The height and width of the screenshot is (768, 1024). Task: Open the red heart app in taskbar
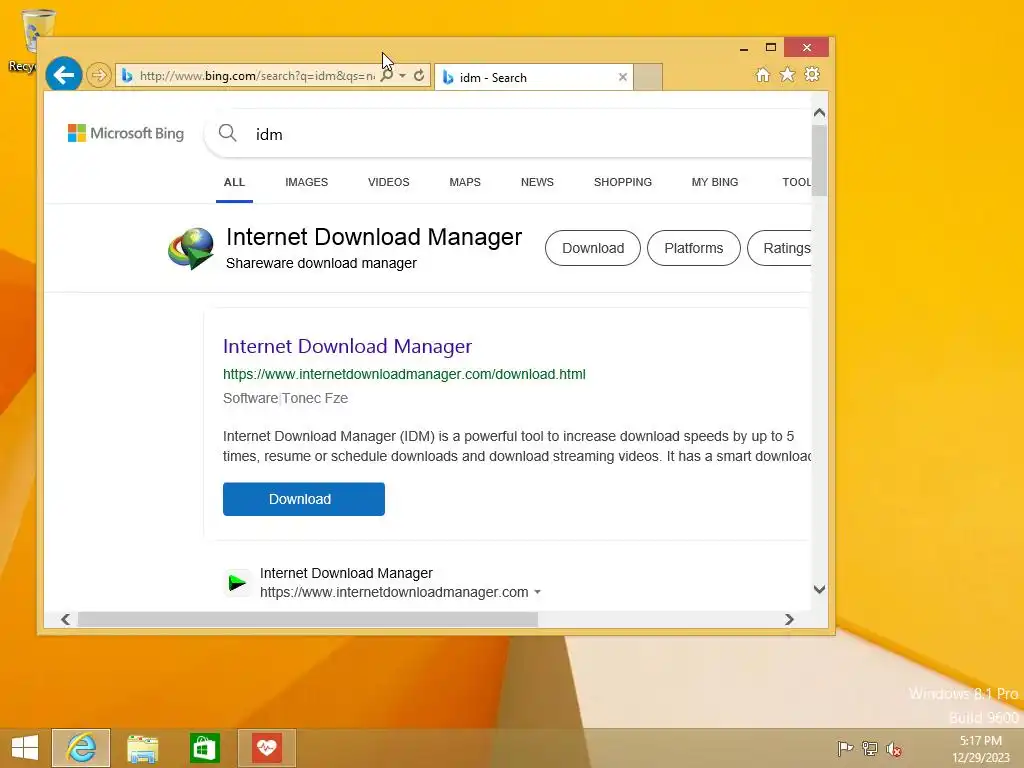click(266, 748)
